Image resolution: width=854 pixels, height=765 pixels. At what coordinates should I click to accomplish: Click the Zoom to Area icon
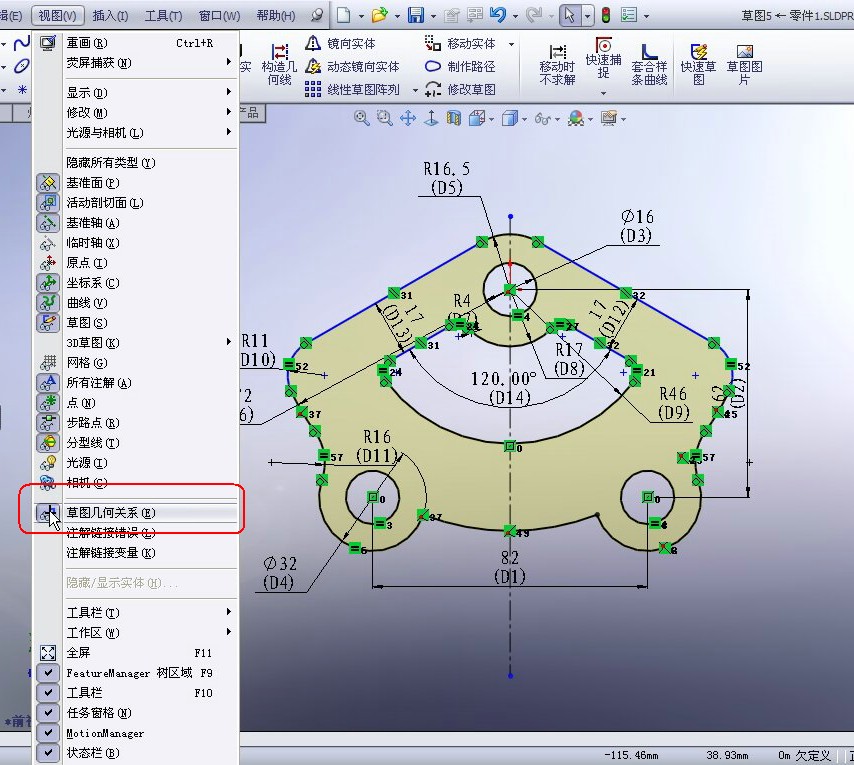tap(385, 118)
